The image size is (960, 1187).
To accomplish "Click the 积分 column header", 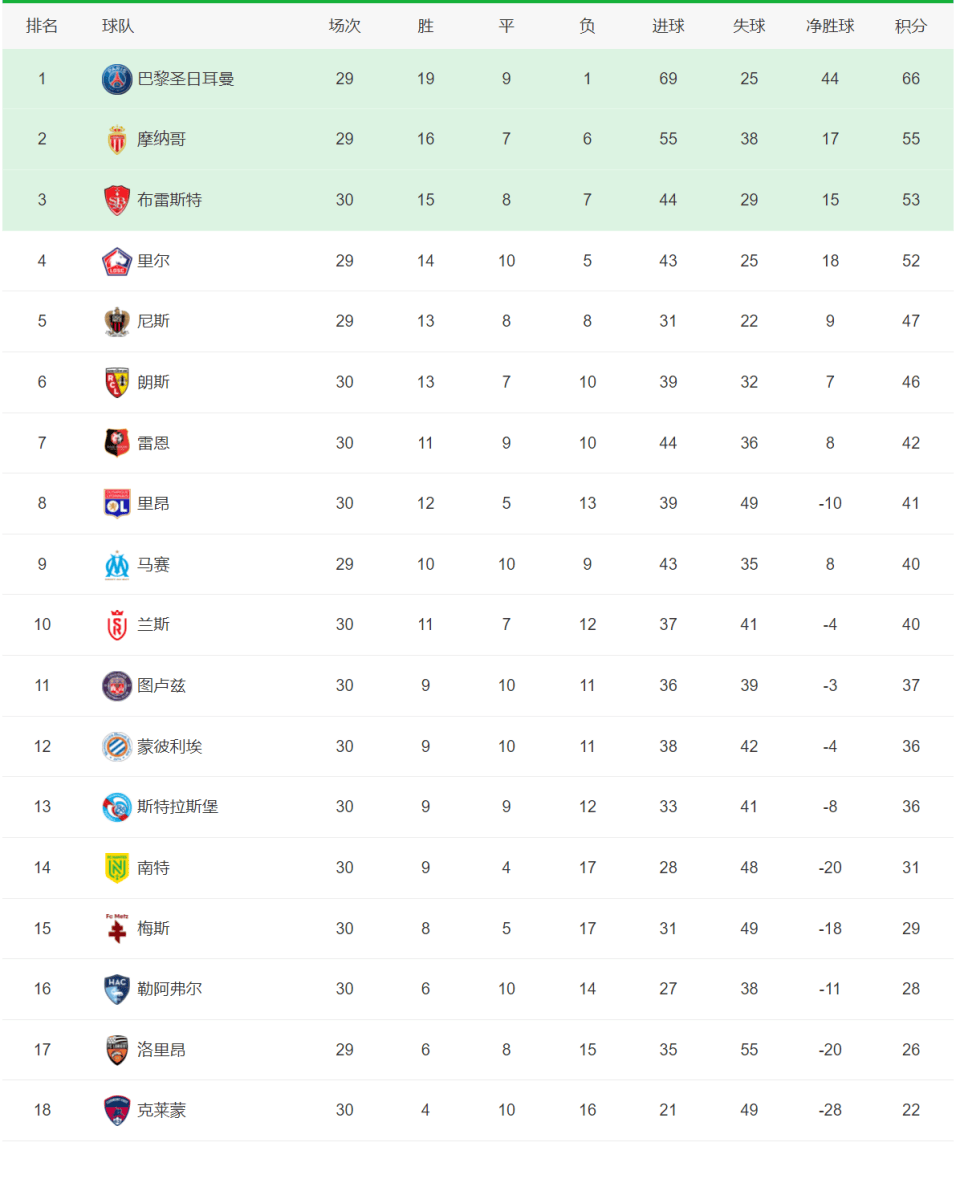I will 910,26.
